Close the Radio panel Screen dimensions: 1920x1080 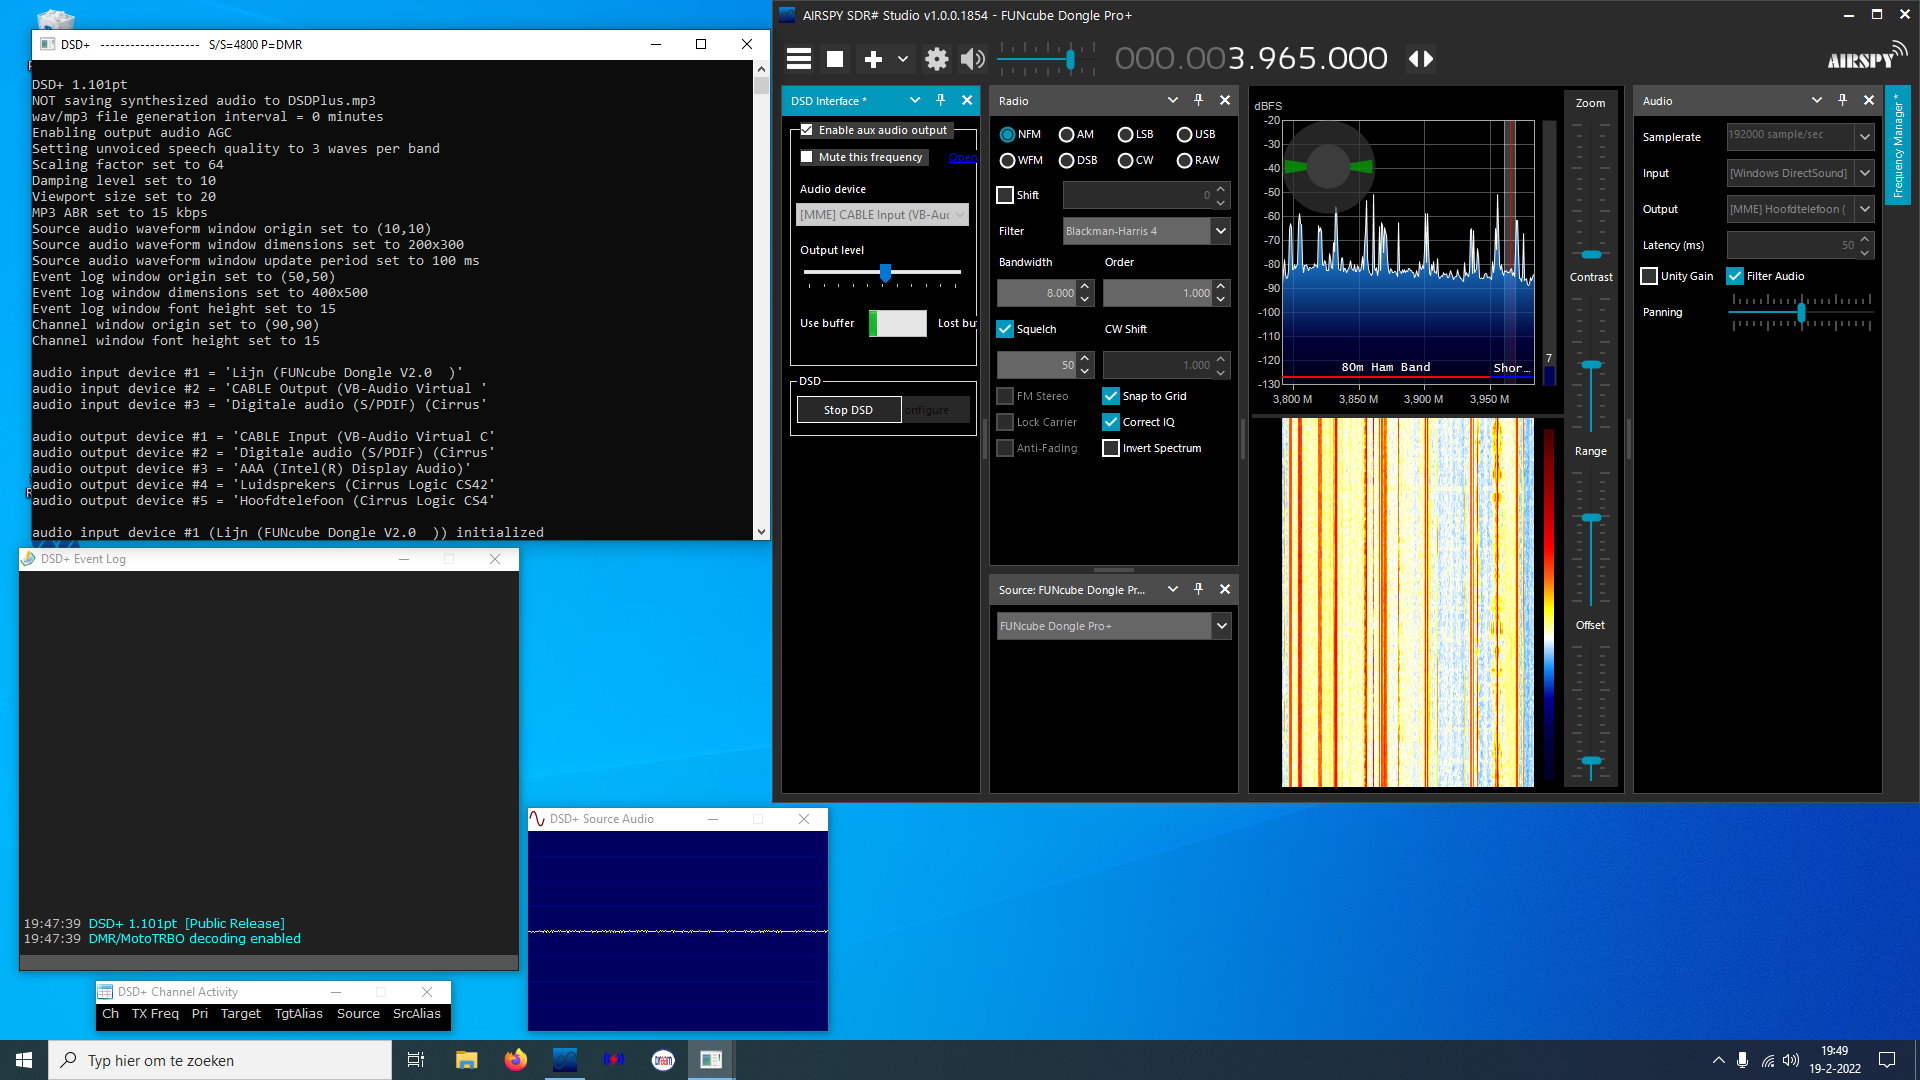1225,100
